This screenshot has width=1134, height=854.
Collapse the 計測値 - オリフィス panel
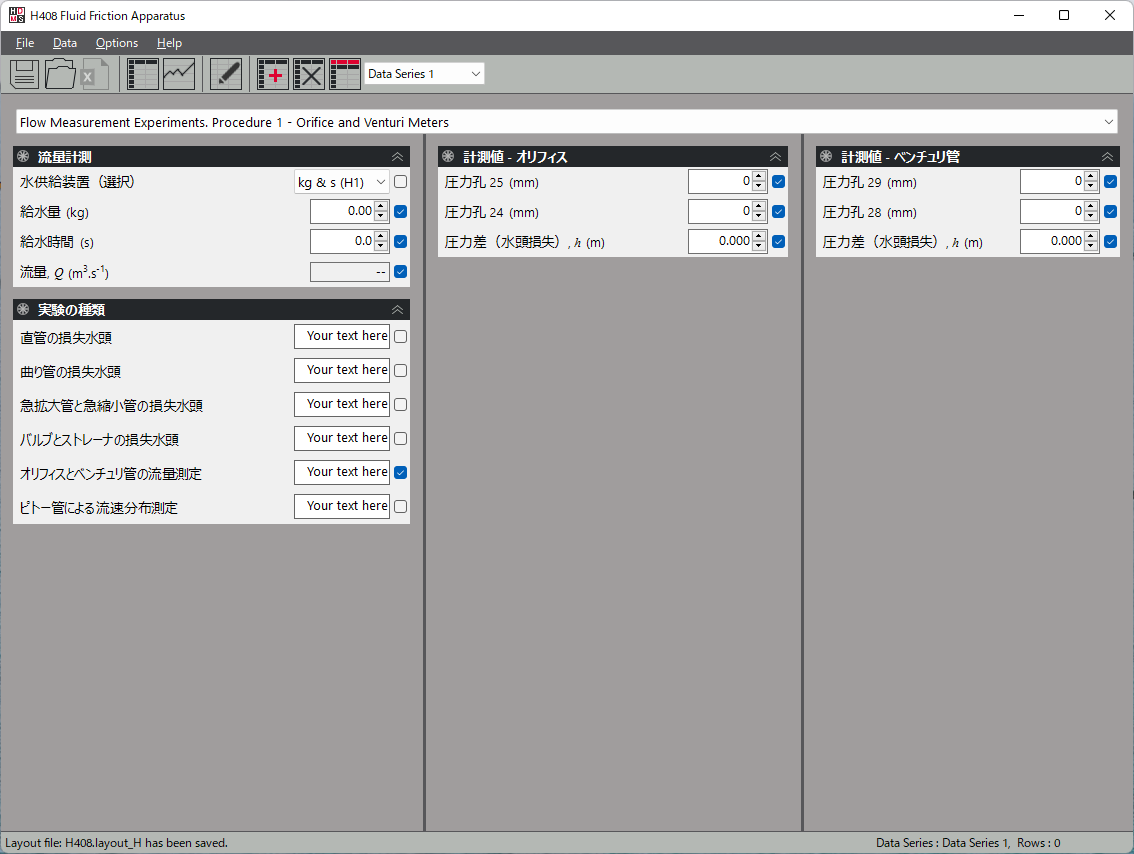tap(775, 157)
